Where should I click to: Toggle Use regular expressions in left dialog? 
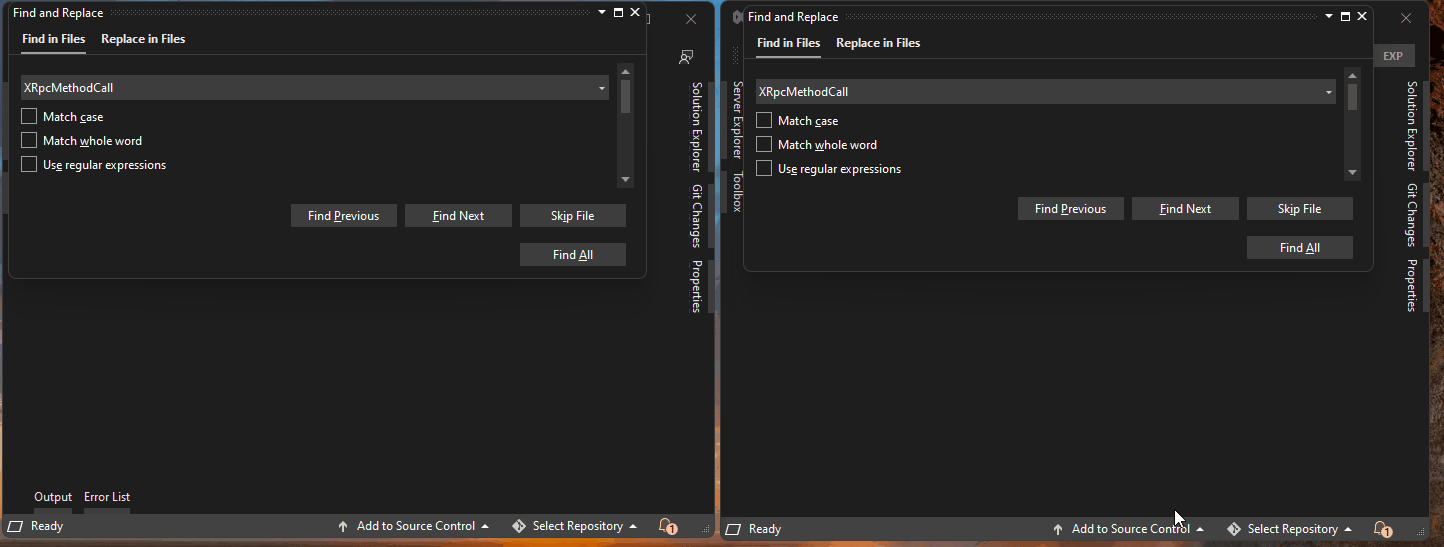(x=29, y=165)
